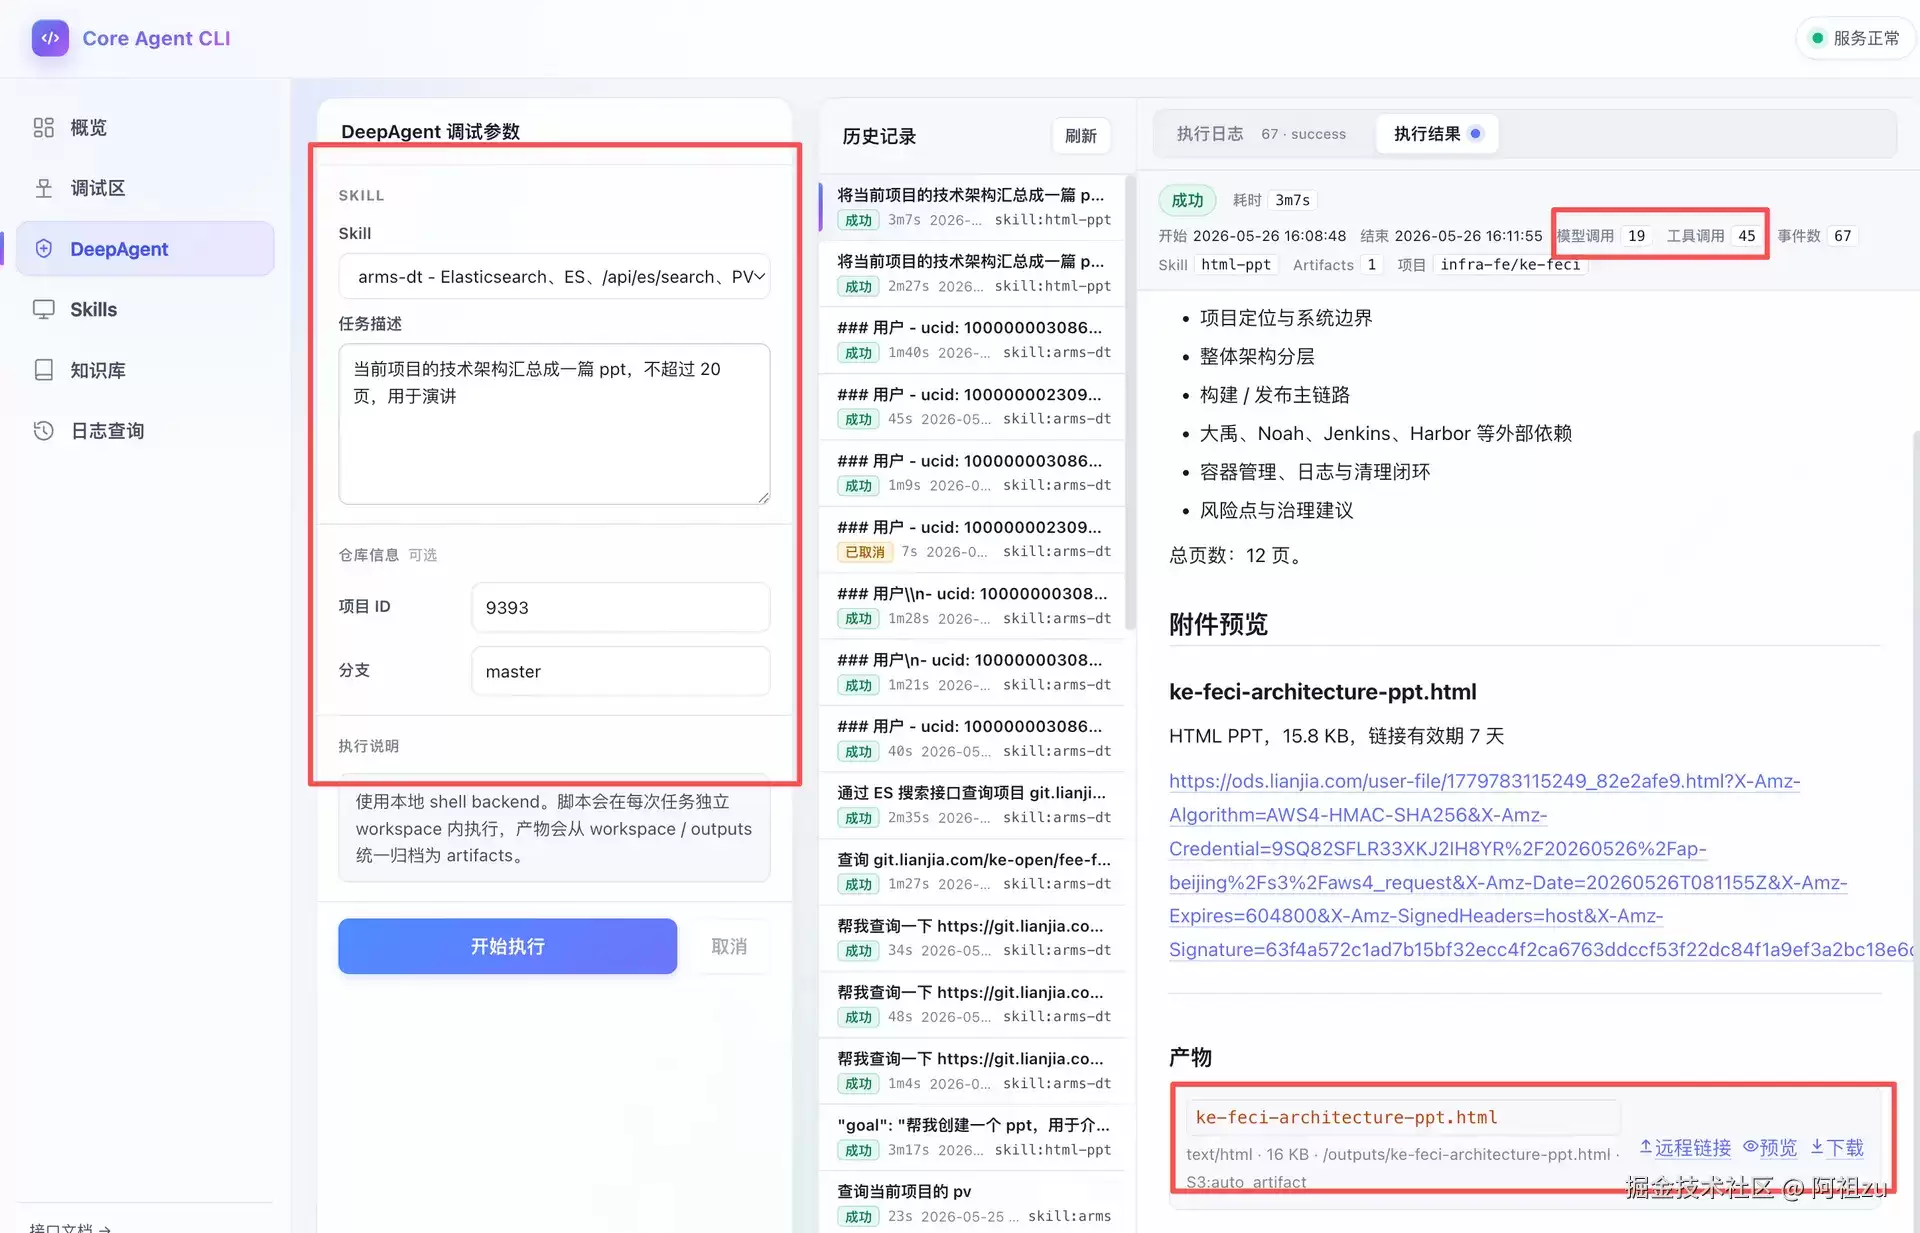This screenshot has width=1920, height=1233.
Task: Expand the Skill selection dropdown
Action: point(554,276)
